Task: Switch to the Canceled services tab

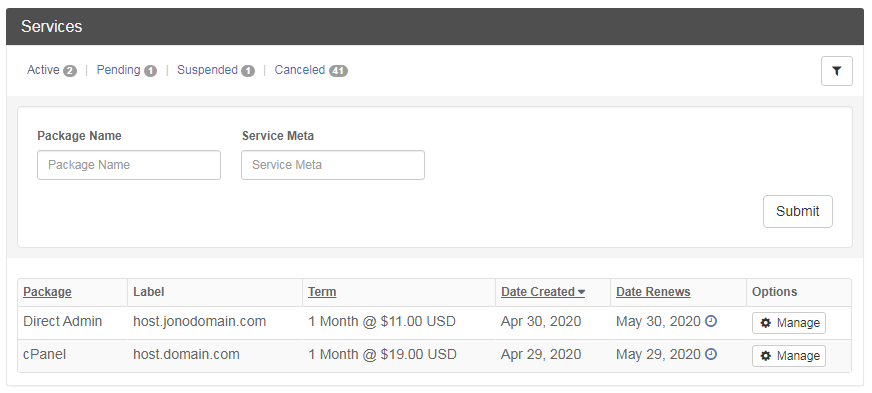Action: [300, 70]
